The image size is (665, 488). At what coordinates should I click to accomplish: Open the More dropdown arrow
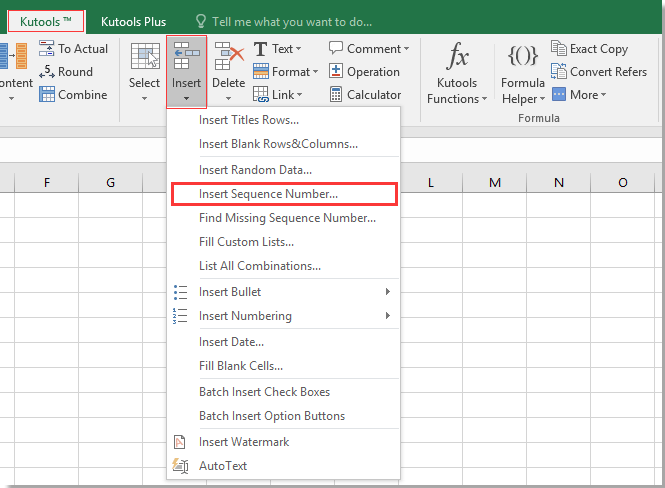pos(603,95)
